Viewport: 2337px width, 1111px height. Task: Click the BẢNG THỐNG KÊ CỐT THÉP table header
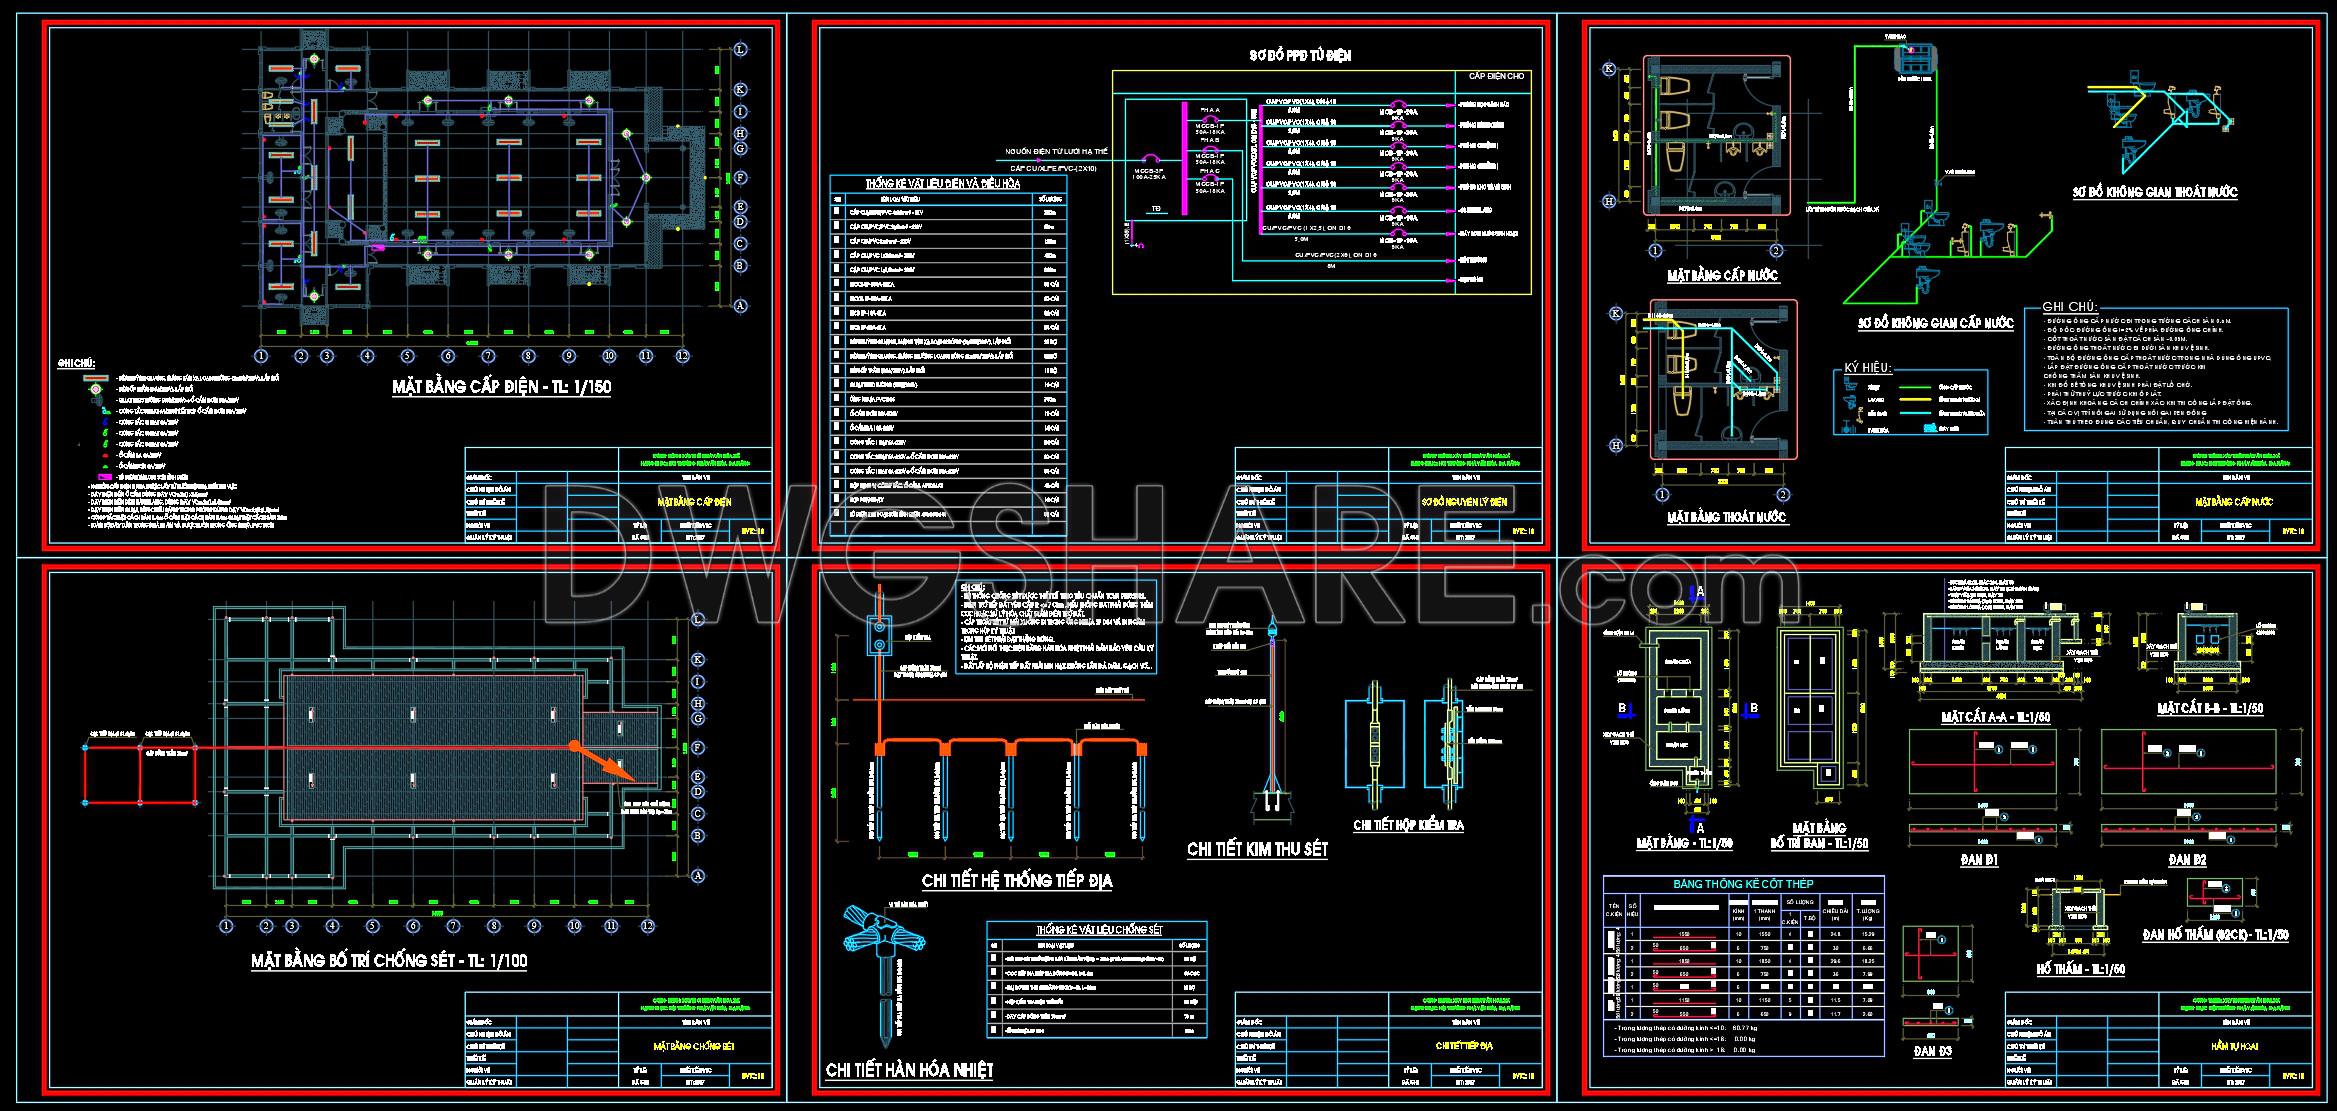pos(1743,884)
